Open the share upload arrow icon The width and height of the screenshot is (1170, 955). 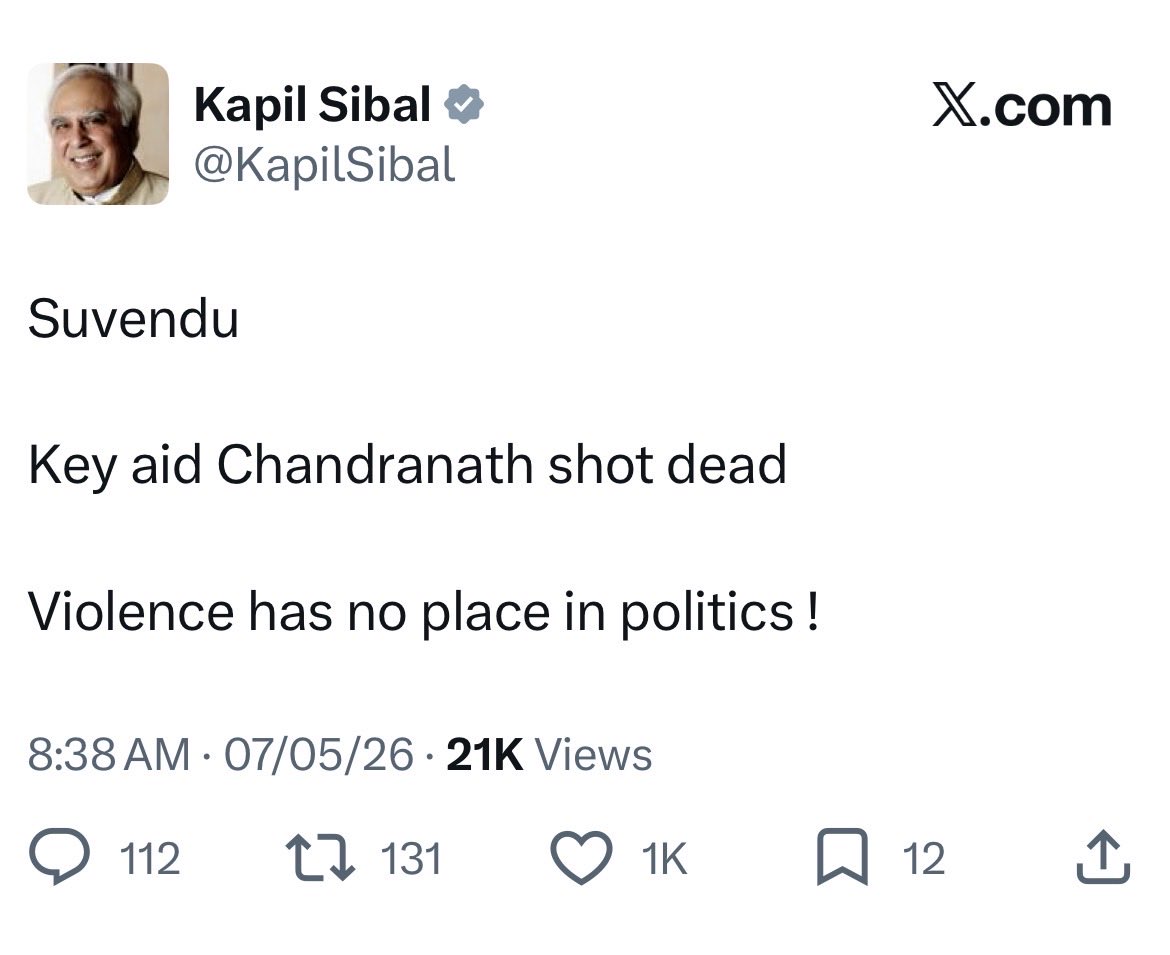tap(1103, 857)
